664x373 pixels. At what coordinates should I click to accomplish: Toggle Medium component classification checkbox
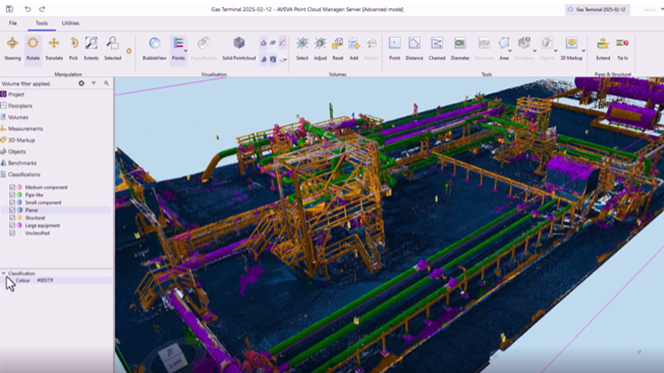tap(12, 187)
